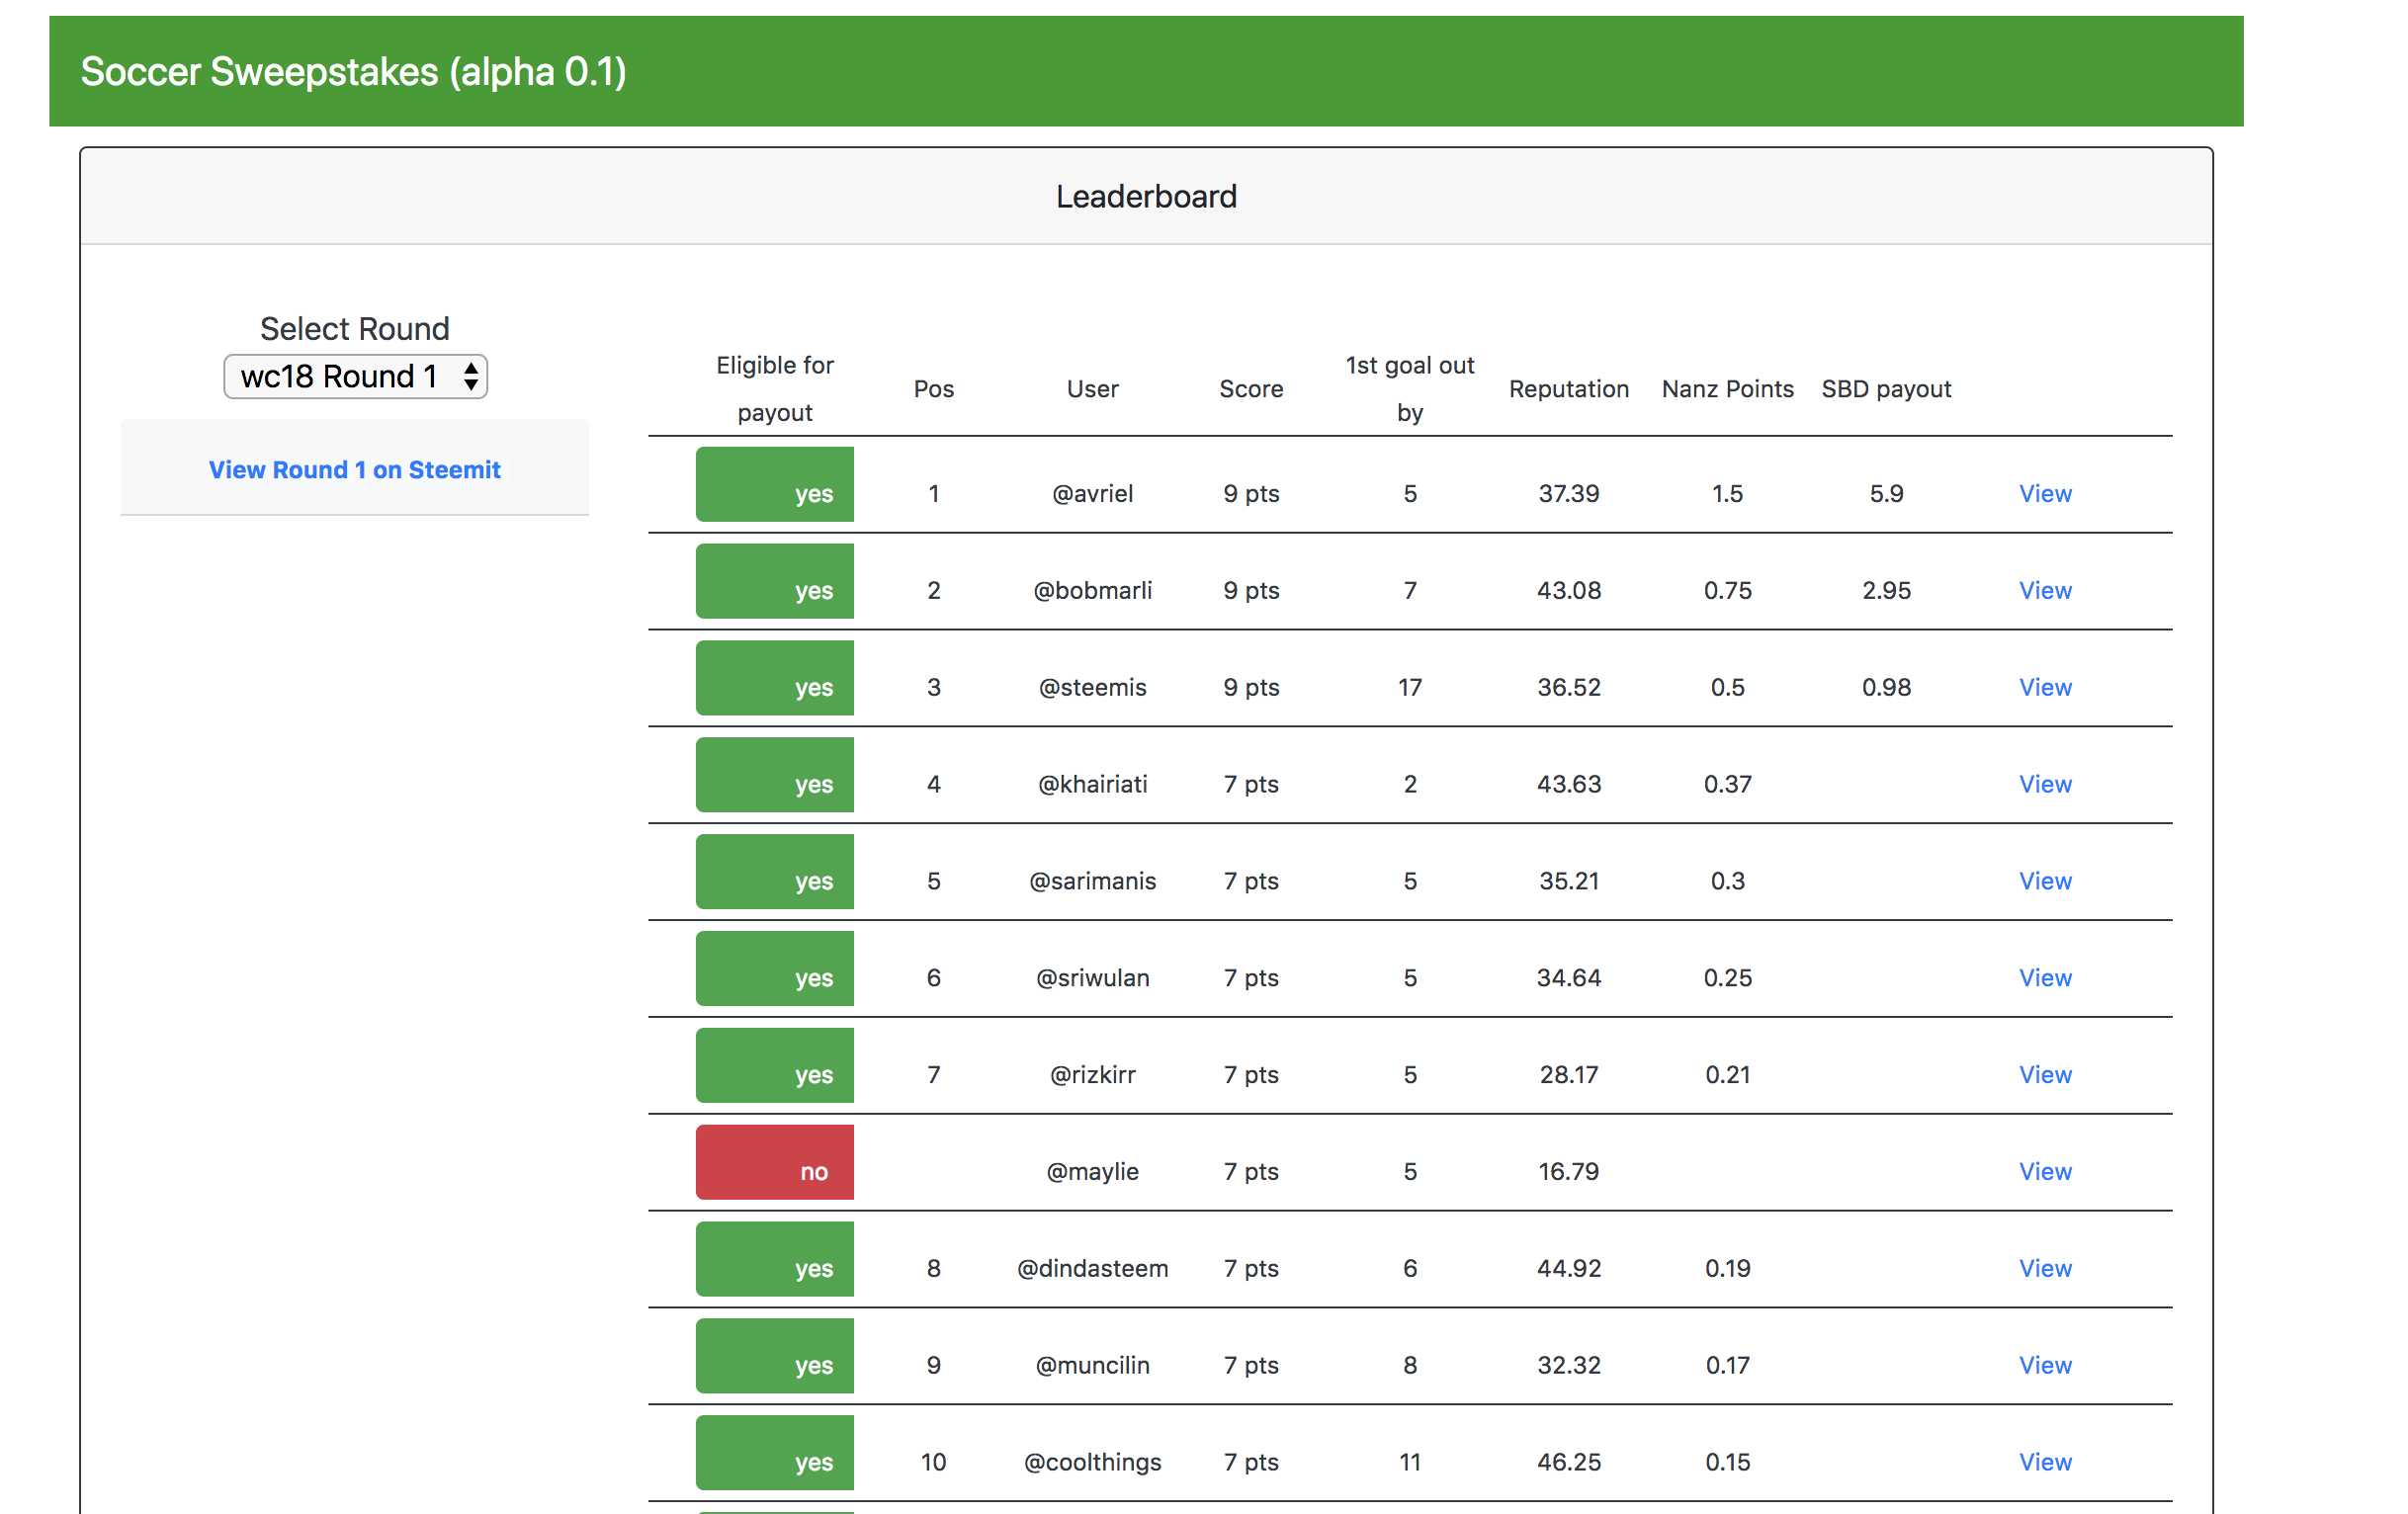The image size is (2408, 1514).
Task: Open View link for @dindasteem
Action: [2044, 1268]
